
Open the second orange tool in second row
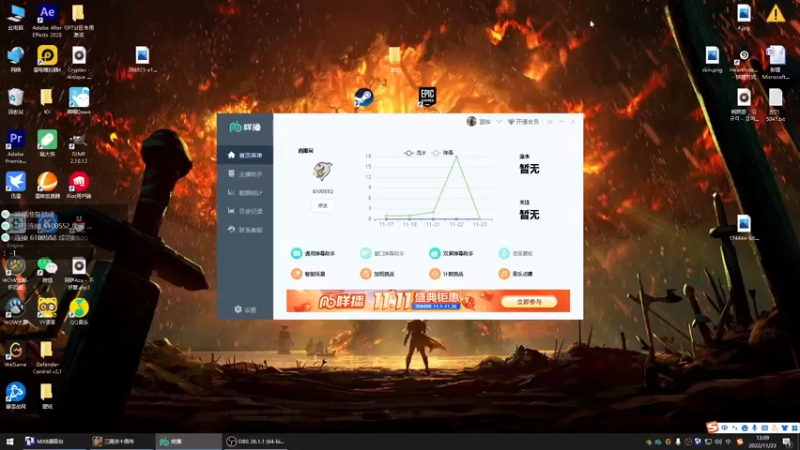click(377, 274)
